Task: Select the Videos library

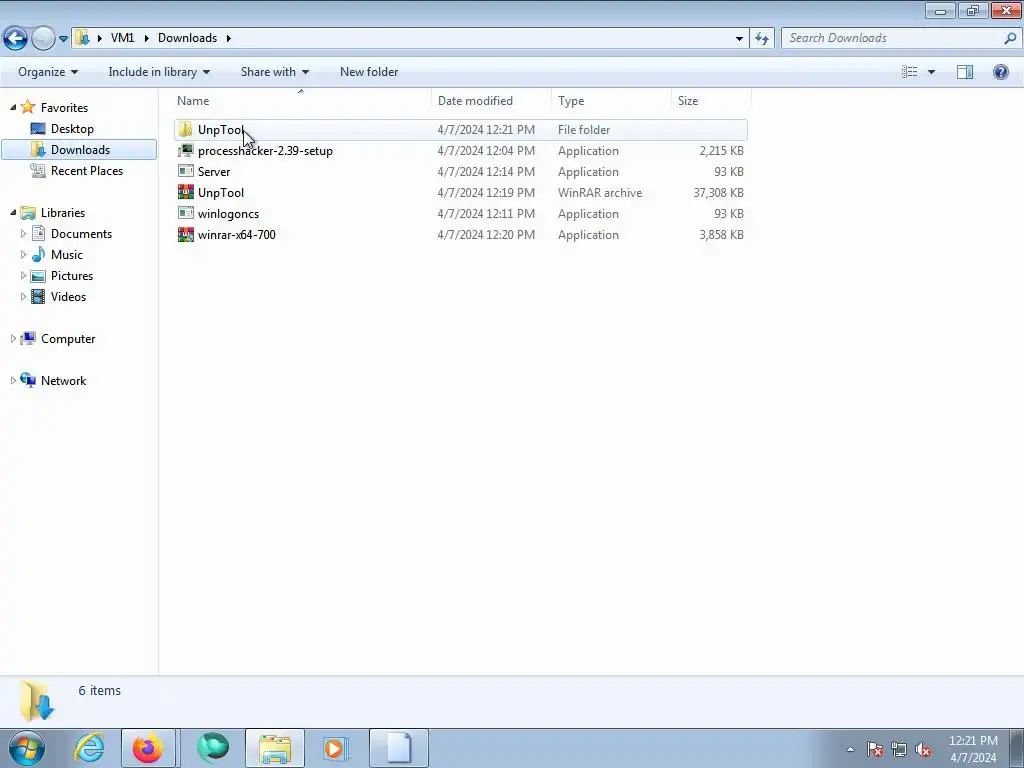Action: [68, 296]
